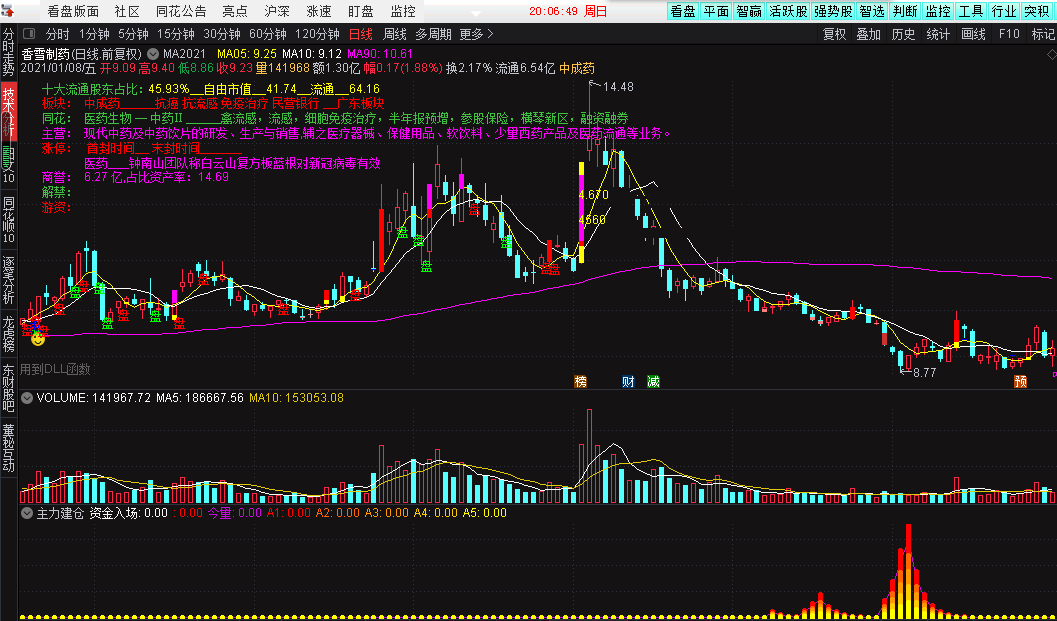Open the 逐笔分析 side tab

8,279
